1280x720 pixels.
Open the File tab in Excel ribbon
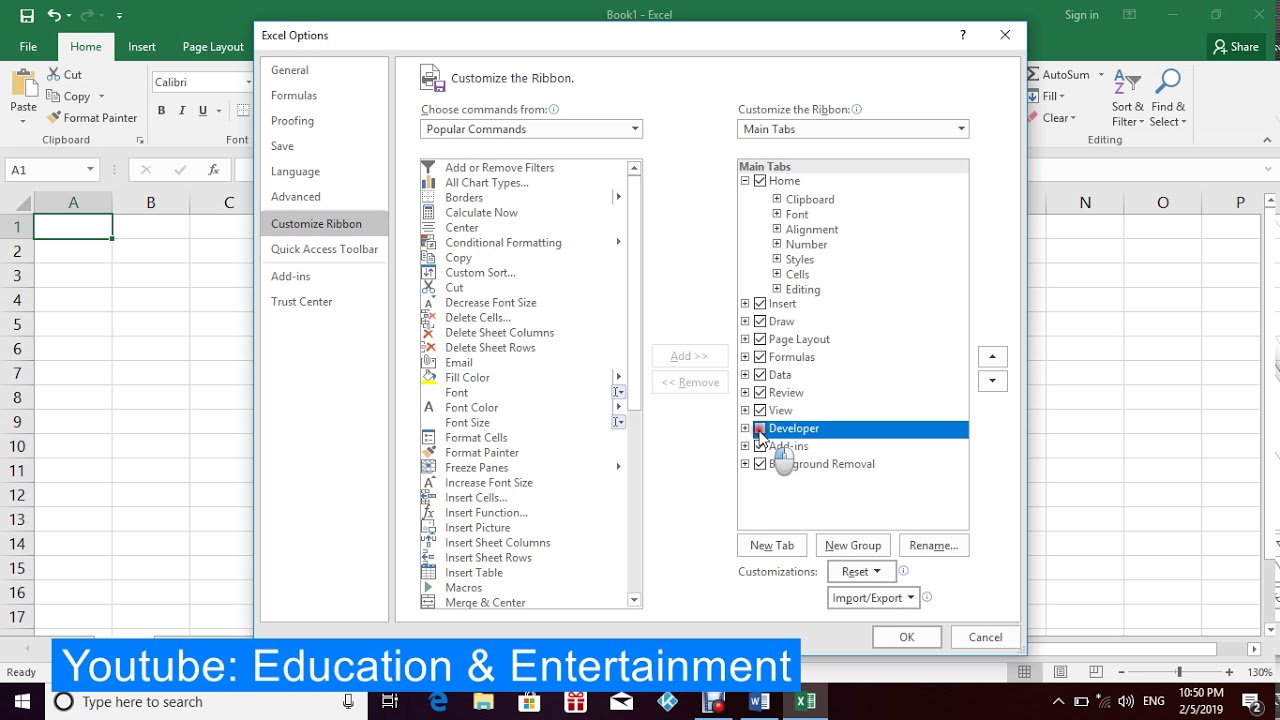28,47
